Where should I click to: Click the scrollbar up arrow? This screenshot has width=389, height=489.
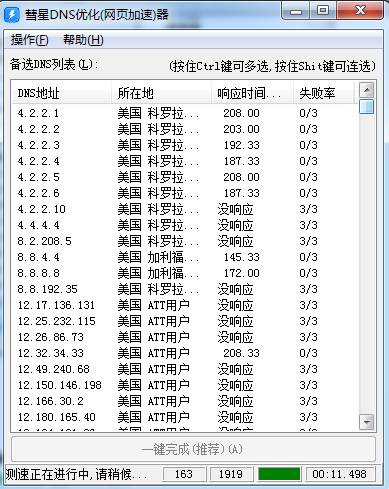pos(367,90)
